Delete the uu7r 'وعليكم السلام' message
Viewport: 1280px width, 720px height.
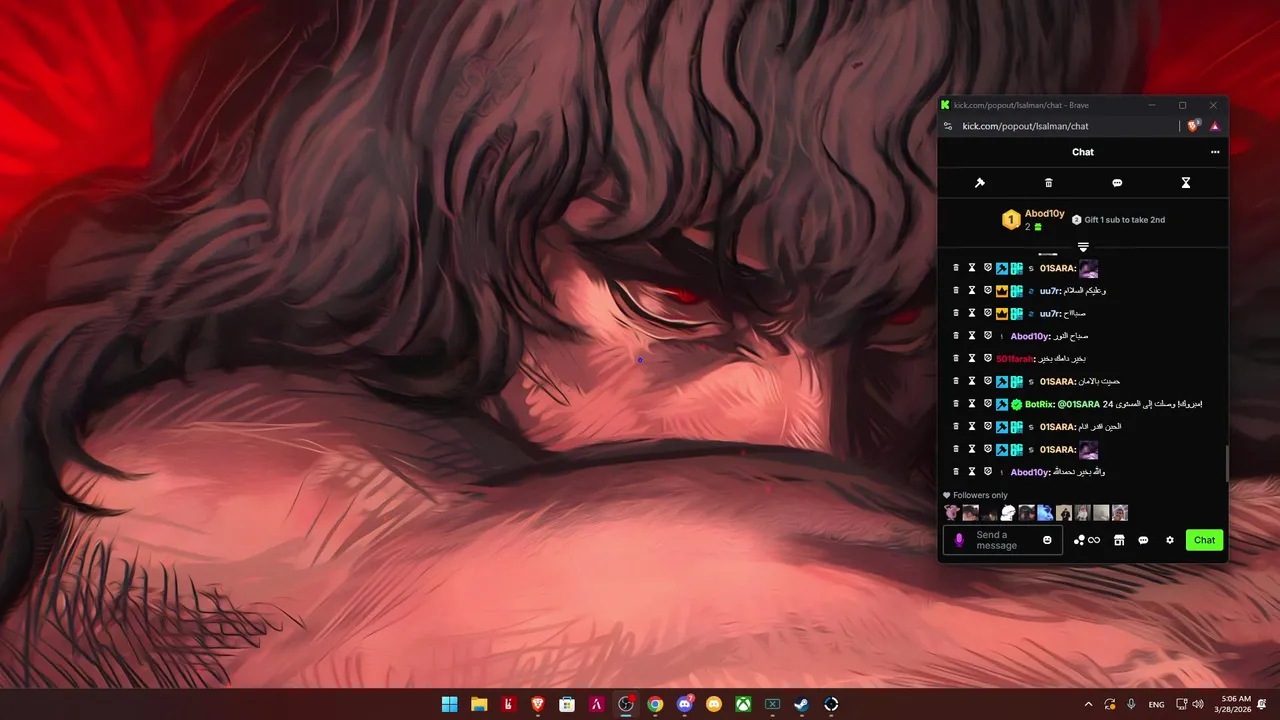pos(956,291)
